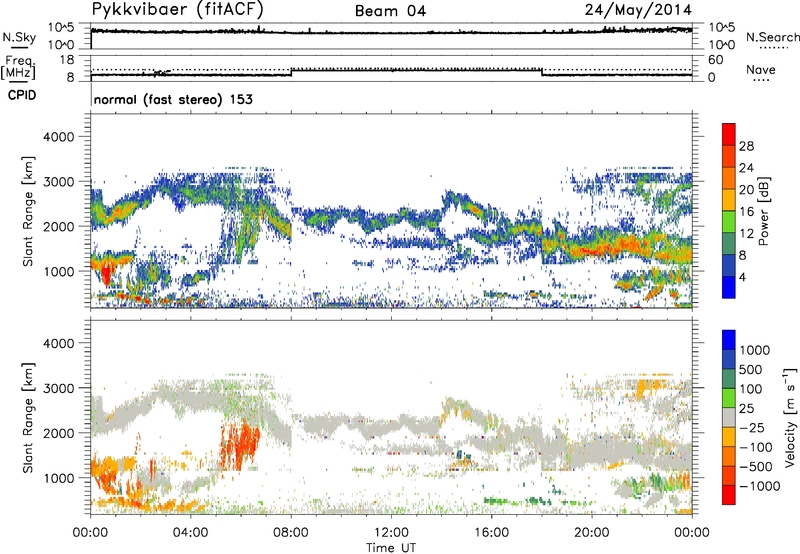Click '60' on the right Nave axis
Image resolution: width=800 pixels, height=554 pixels.
click(715, 60)
